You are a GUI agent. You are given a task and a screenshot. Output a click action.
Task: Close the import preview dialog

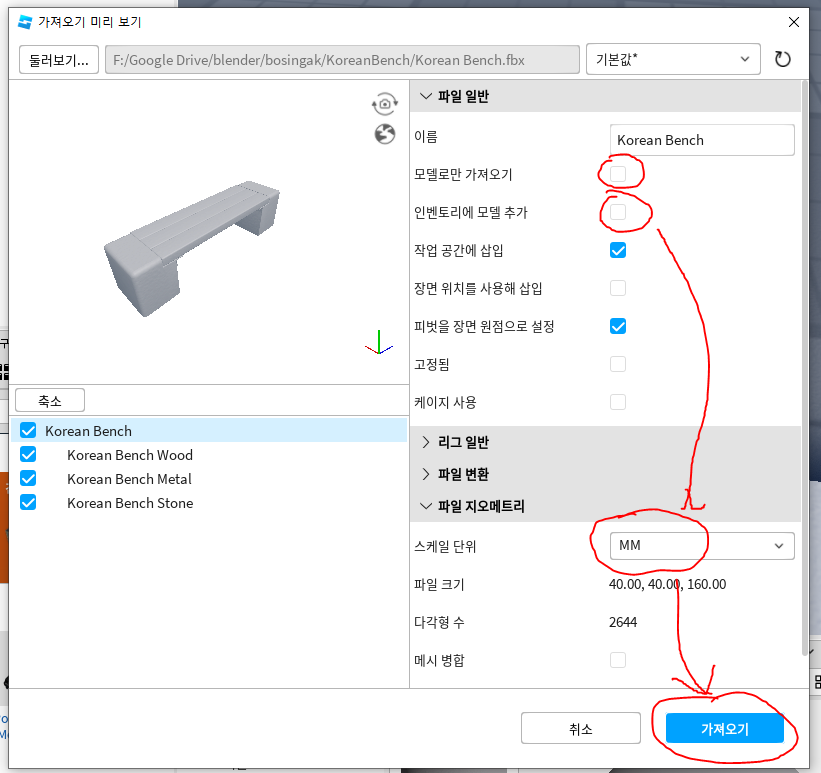pos(794,22)
